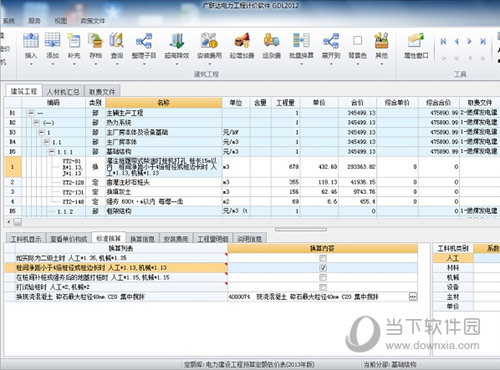Switch to the 查看单价构成 tab

[x=69, y=239]
